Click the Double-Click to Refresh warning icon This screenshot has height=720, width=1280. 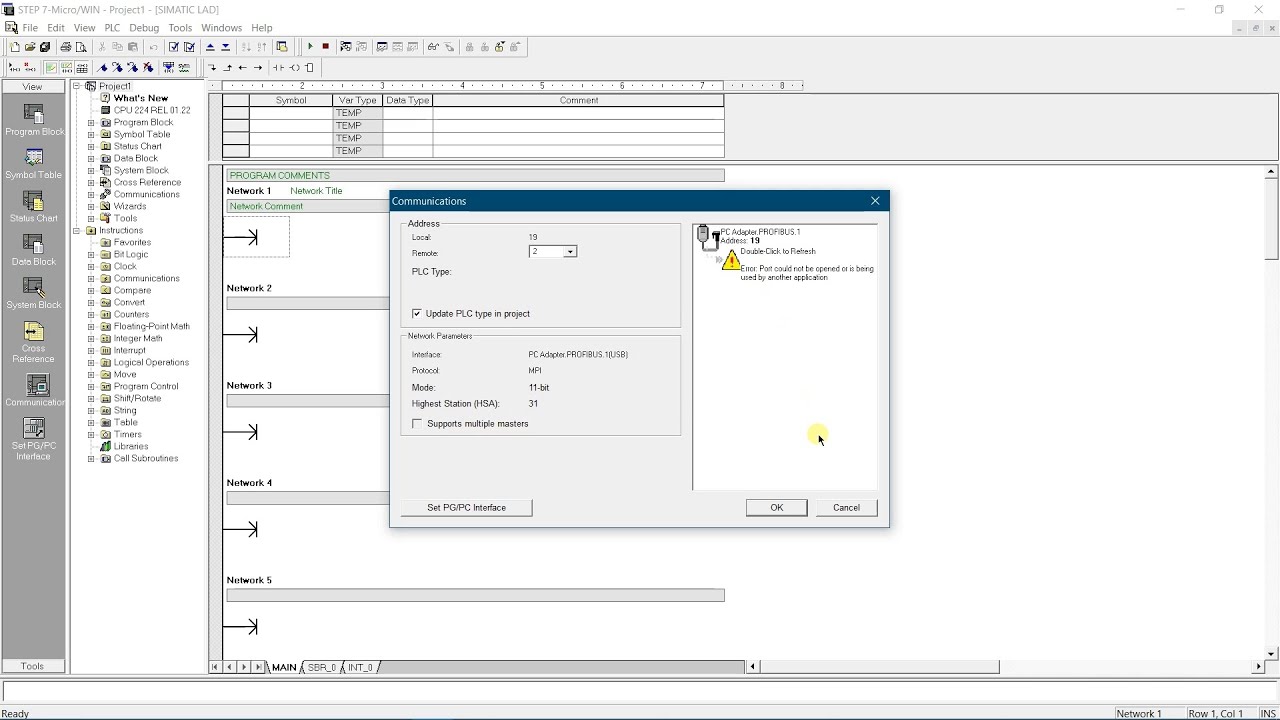[731, 260]
